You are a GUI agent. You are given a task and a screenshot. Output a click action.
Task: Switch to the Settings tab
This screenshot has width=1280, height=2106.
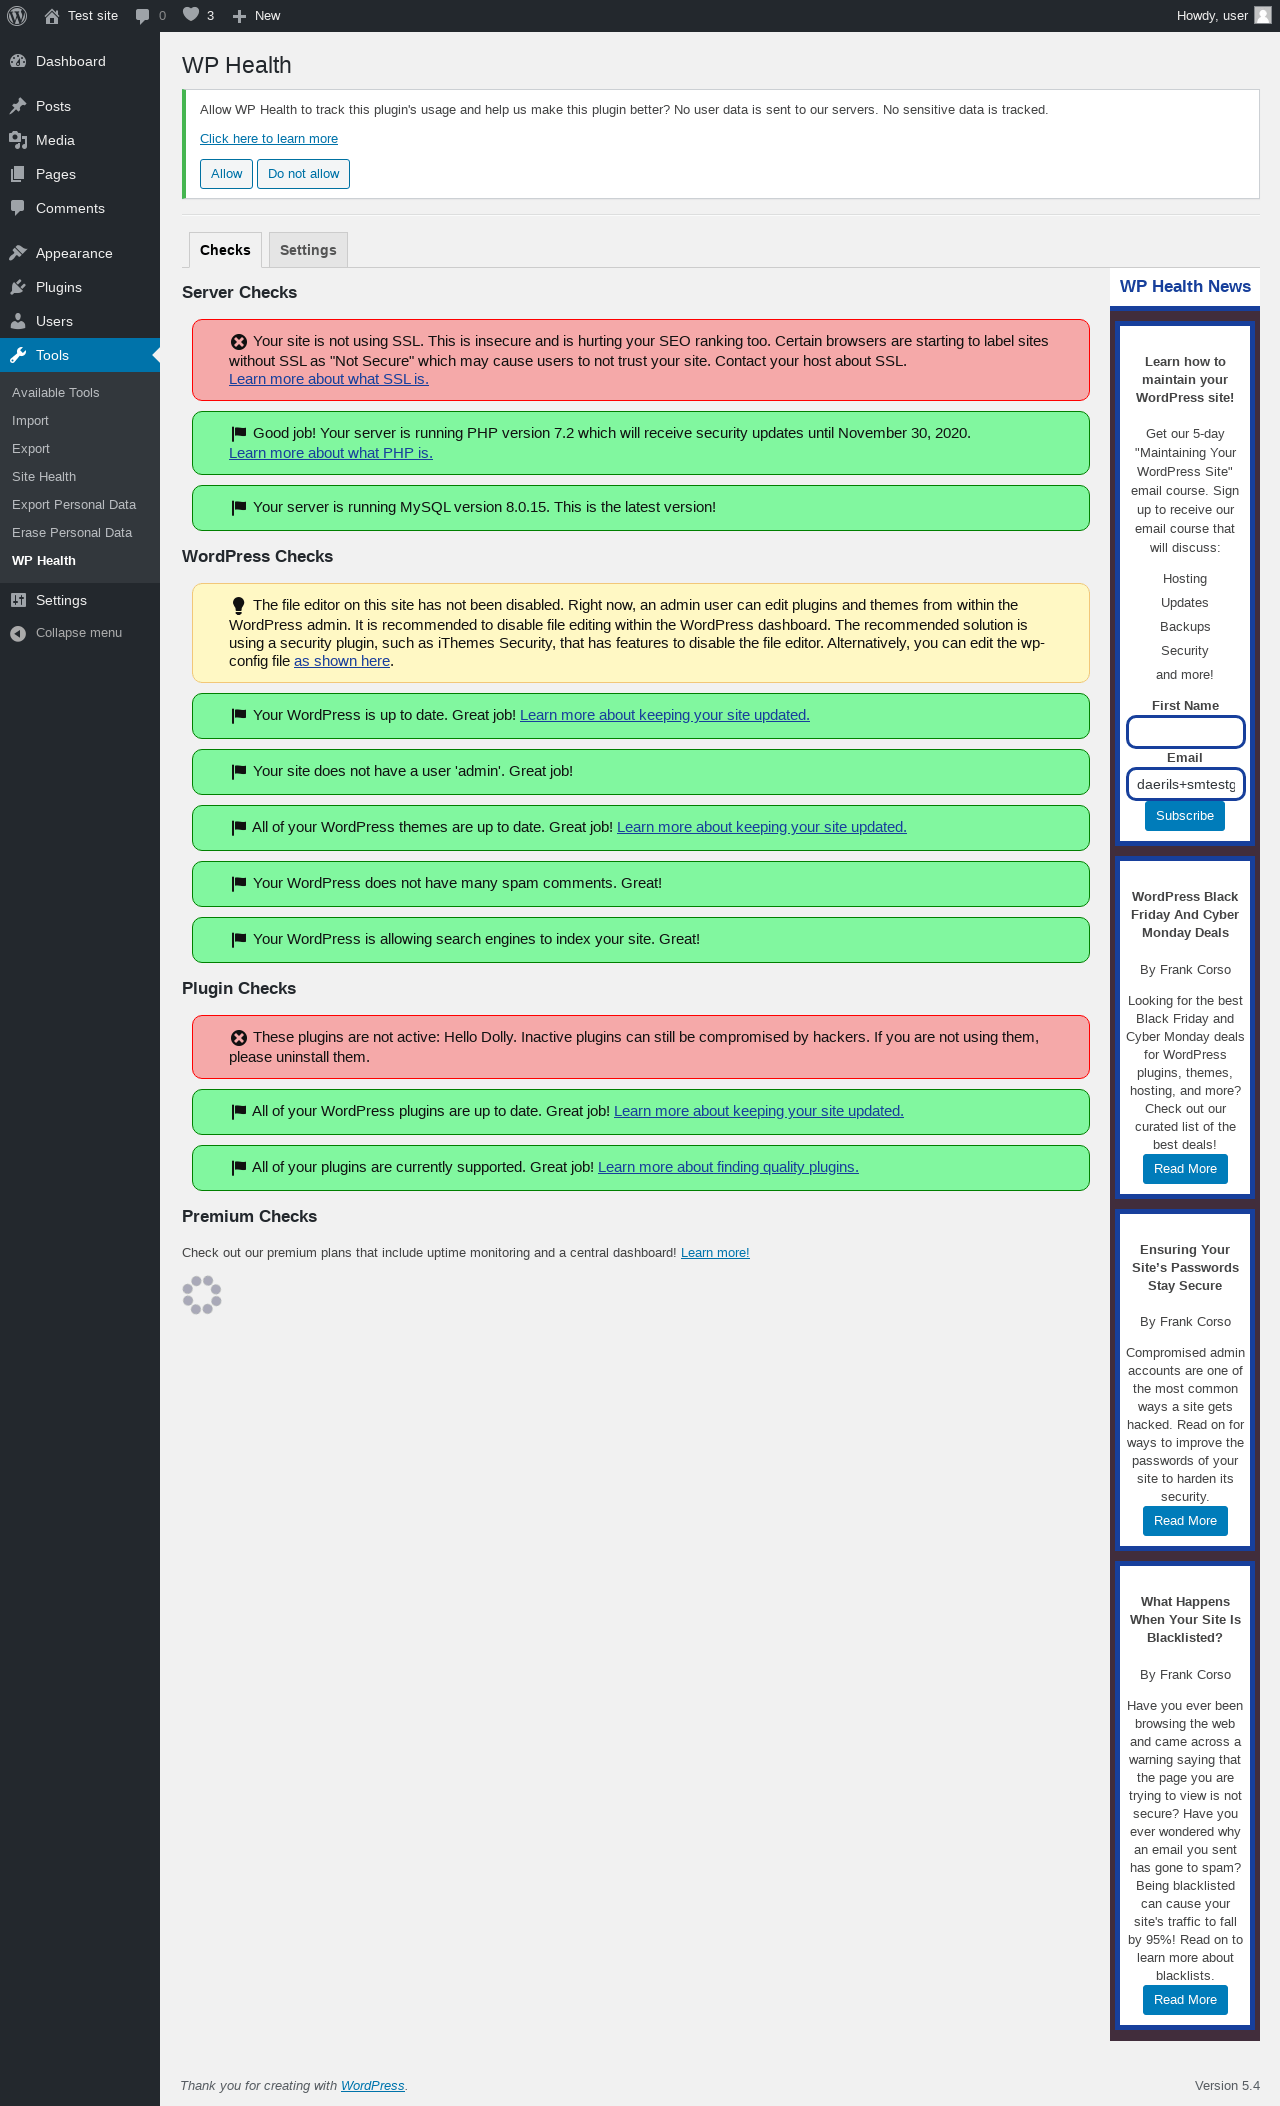coord(308,250)
